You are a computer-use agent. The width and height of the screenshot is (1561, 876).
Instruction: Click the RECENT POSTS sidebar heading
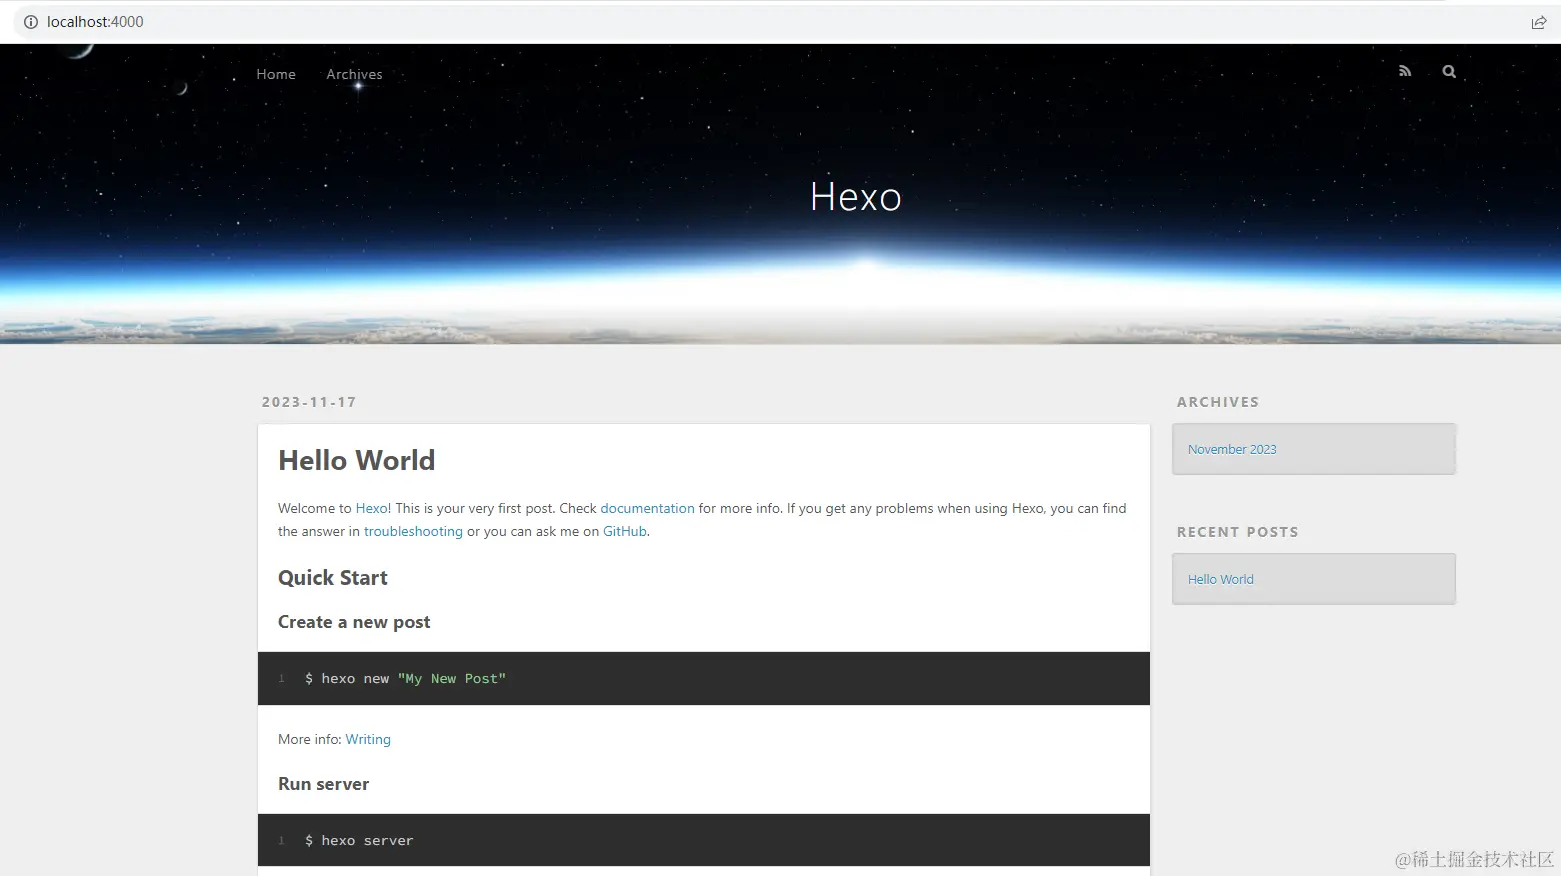click(1238, 532)
